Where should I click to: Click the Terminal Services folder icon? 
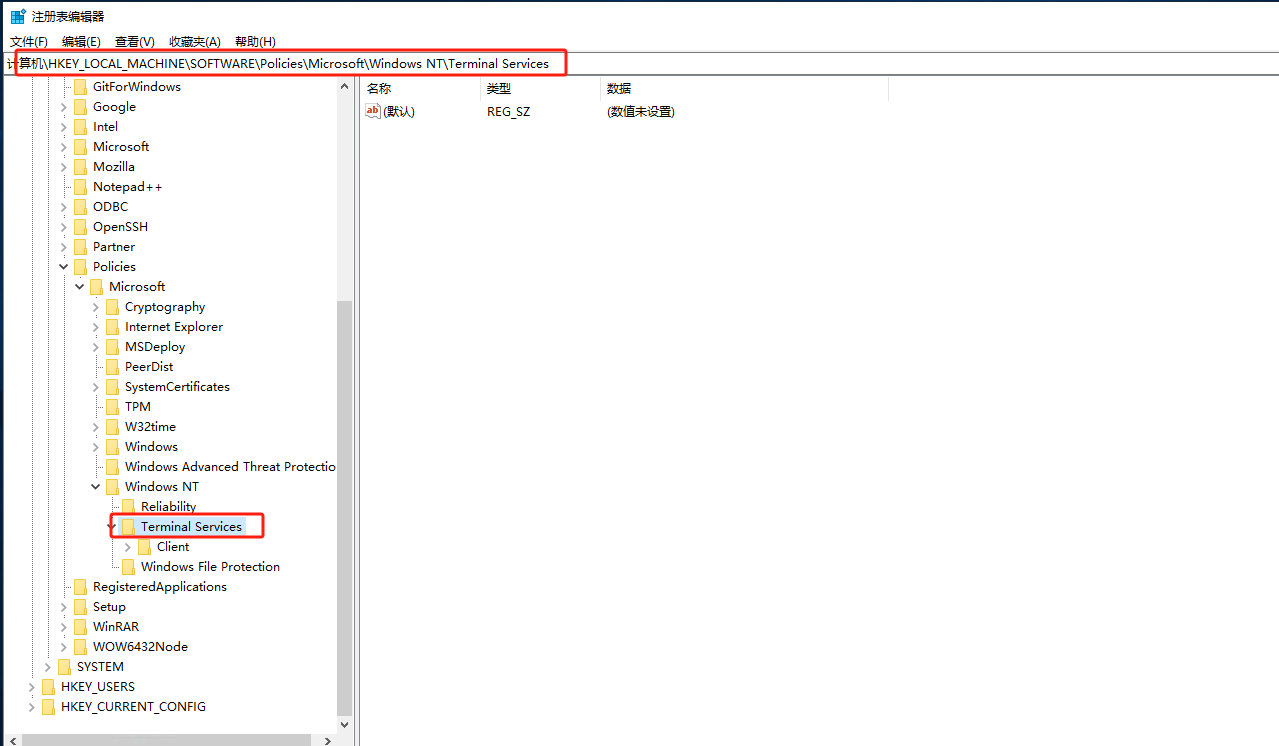pyautogui.click(x=128, y=527)
